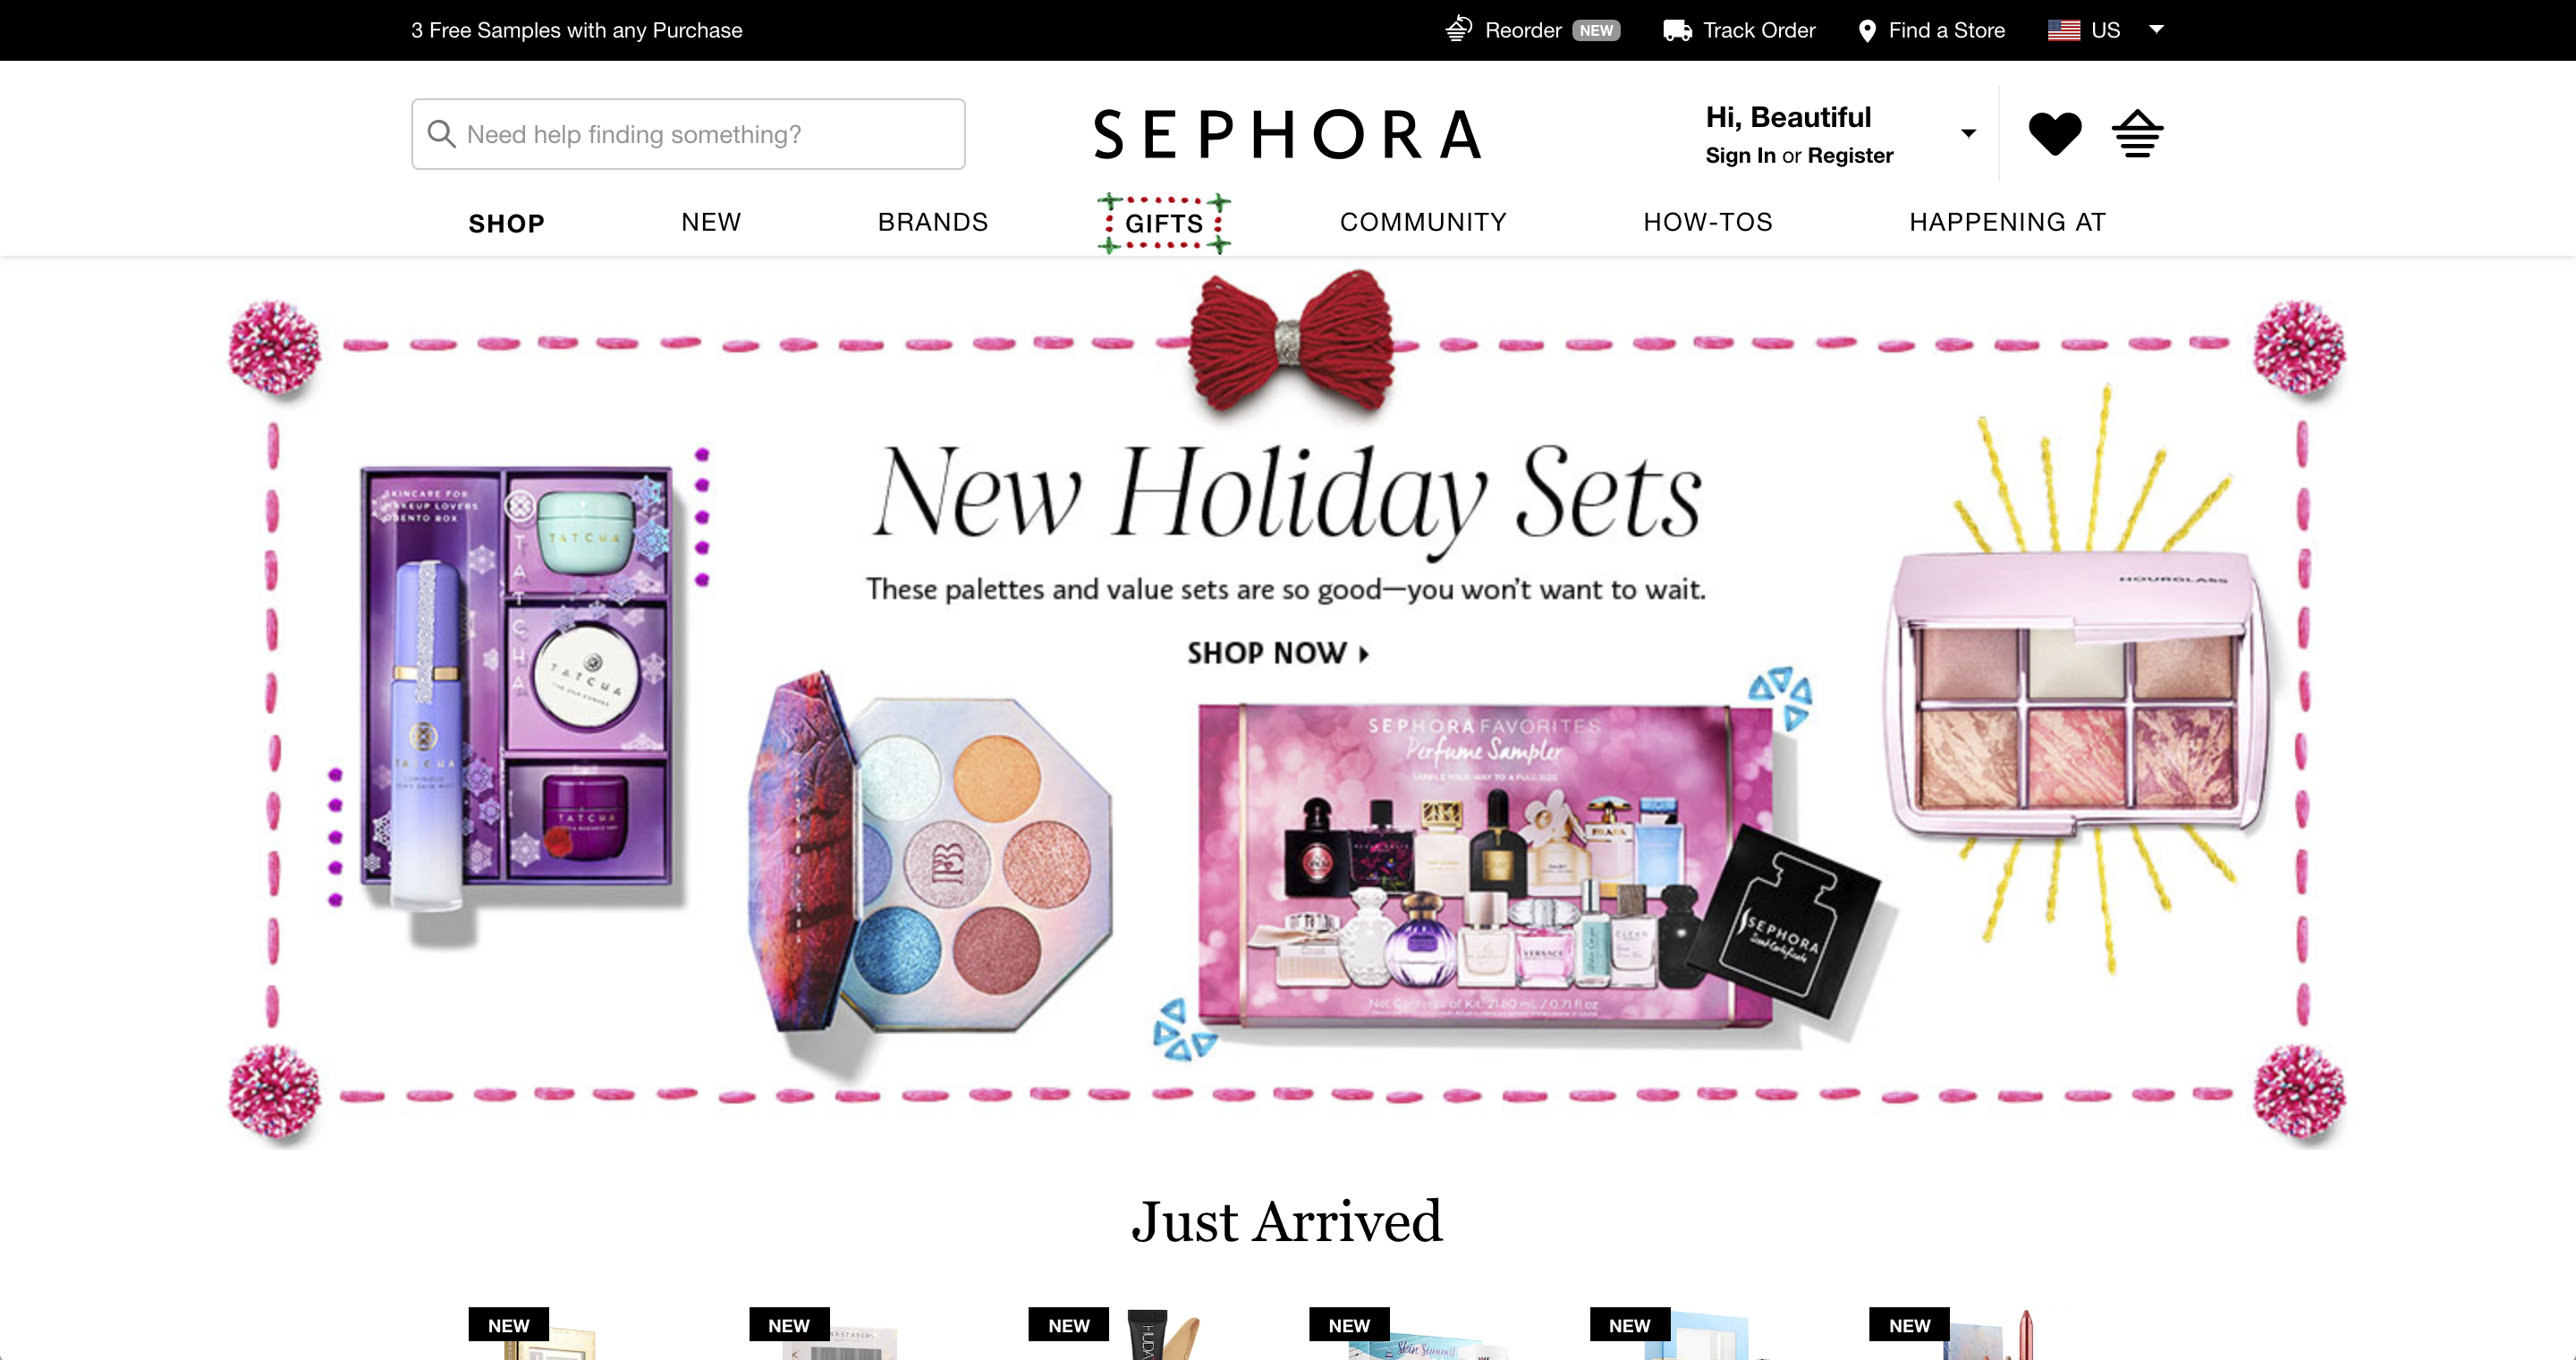Click the Sign In link
Viewport: 2576px width, 1360px height.
click(x=1740, y=156)
